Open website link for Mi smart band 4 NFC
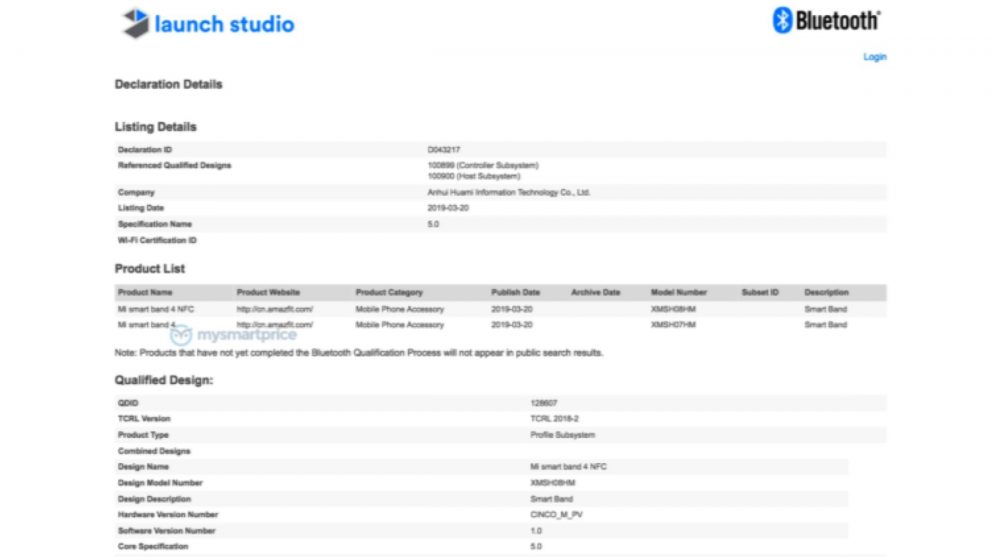Image resolution: width=1000 pixels, height=560 pixels. [275, 310]
